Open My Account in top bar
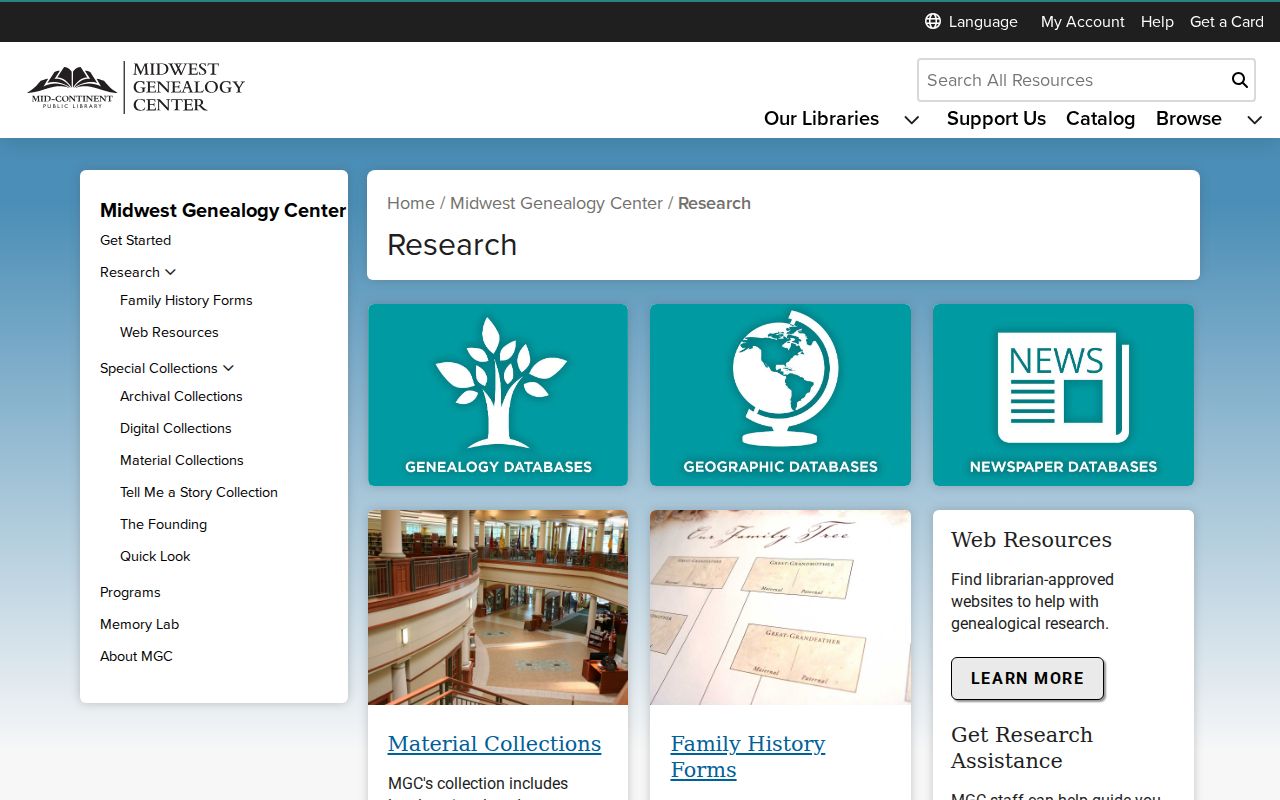1280x800 pixels. click(x=1082, y=21)
